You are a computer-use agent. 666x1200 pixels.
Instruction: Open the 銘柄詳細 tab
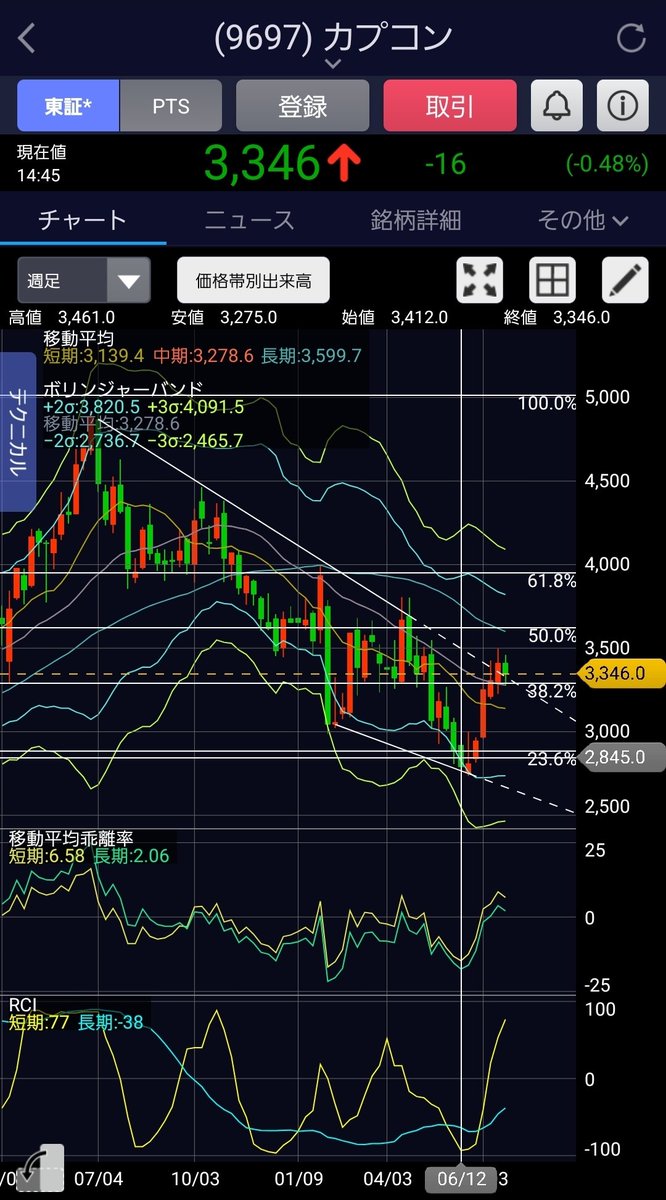click(416, 220)
